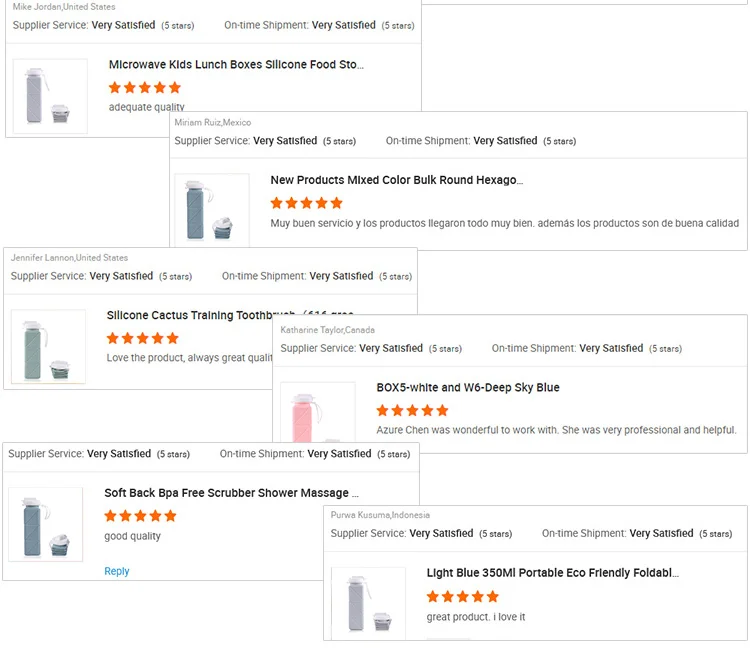Click the star rating under Soft Back Scrubber
Viewport: 750px width, 667px height.
(141, 516)
